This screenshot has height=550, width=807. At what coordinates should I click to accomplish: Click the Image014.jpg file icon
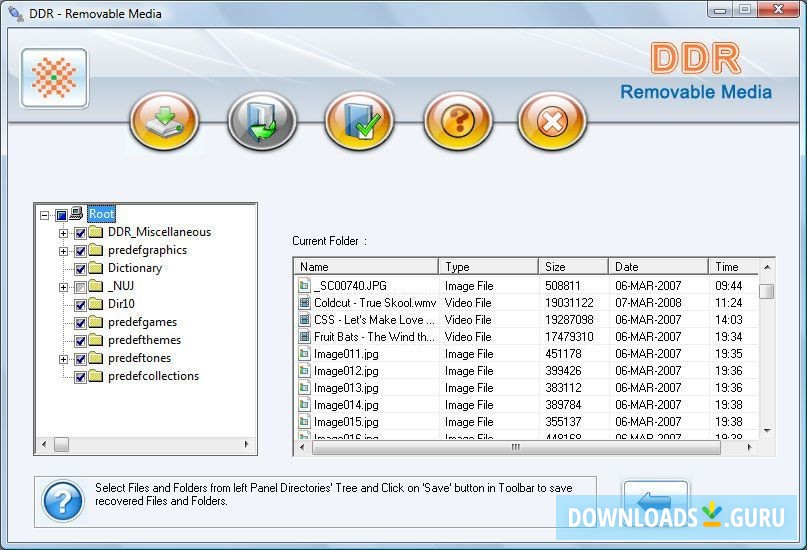tap(304, 404)
